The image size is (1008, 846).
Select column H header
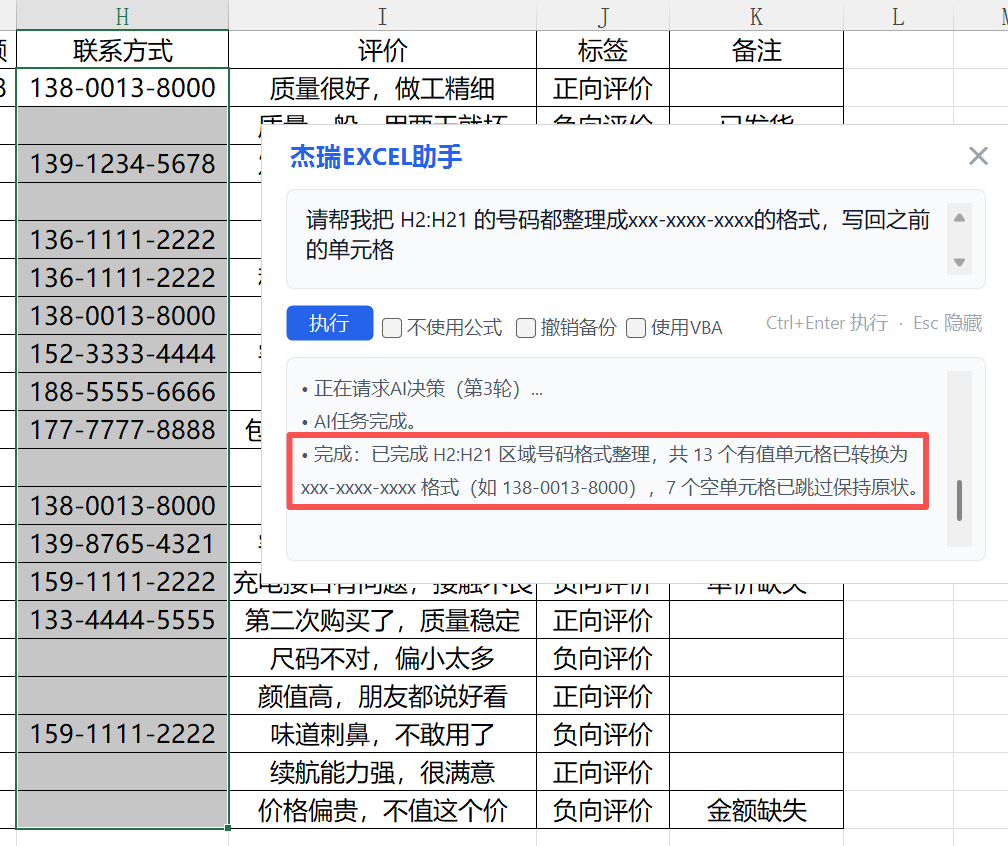[x=122, y=15]
